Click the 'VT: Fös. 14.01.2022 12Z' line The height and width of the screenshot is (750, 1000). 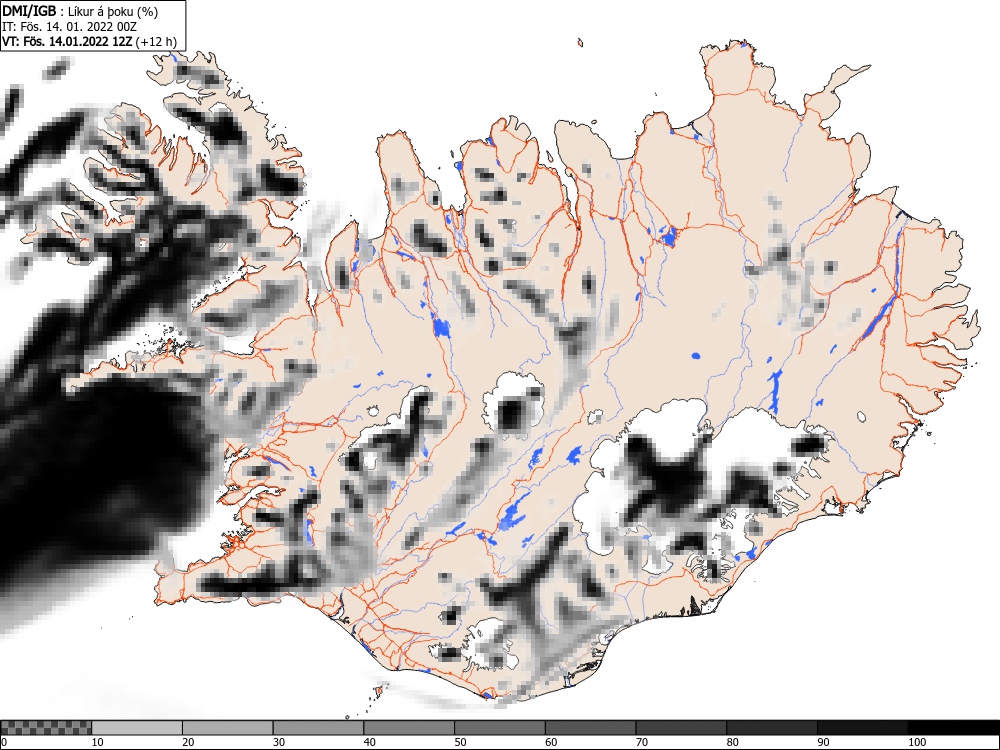click(x=67, y=41)
